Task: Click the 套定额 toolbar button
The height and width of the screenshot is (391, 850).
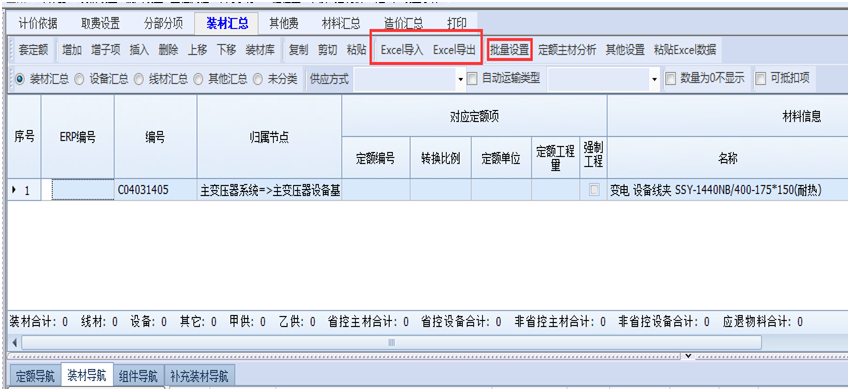Action: tap(34, 50)
